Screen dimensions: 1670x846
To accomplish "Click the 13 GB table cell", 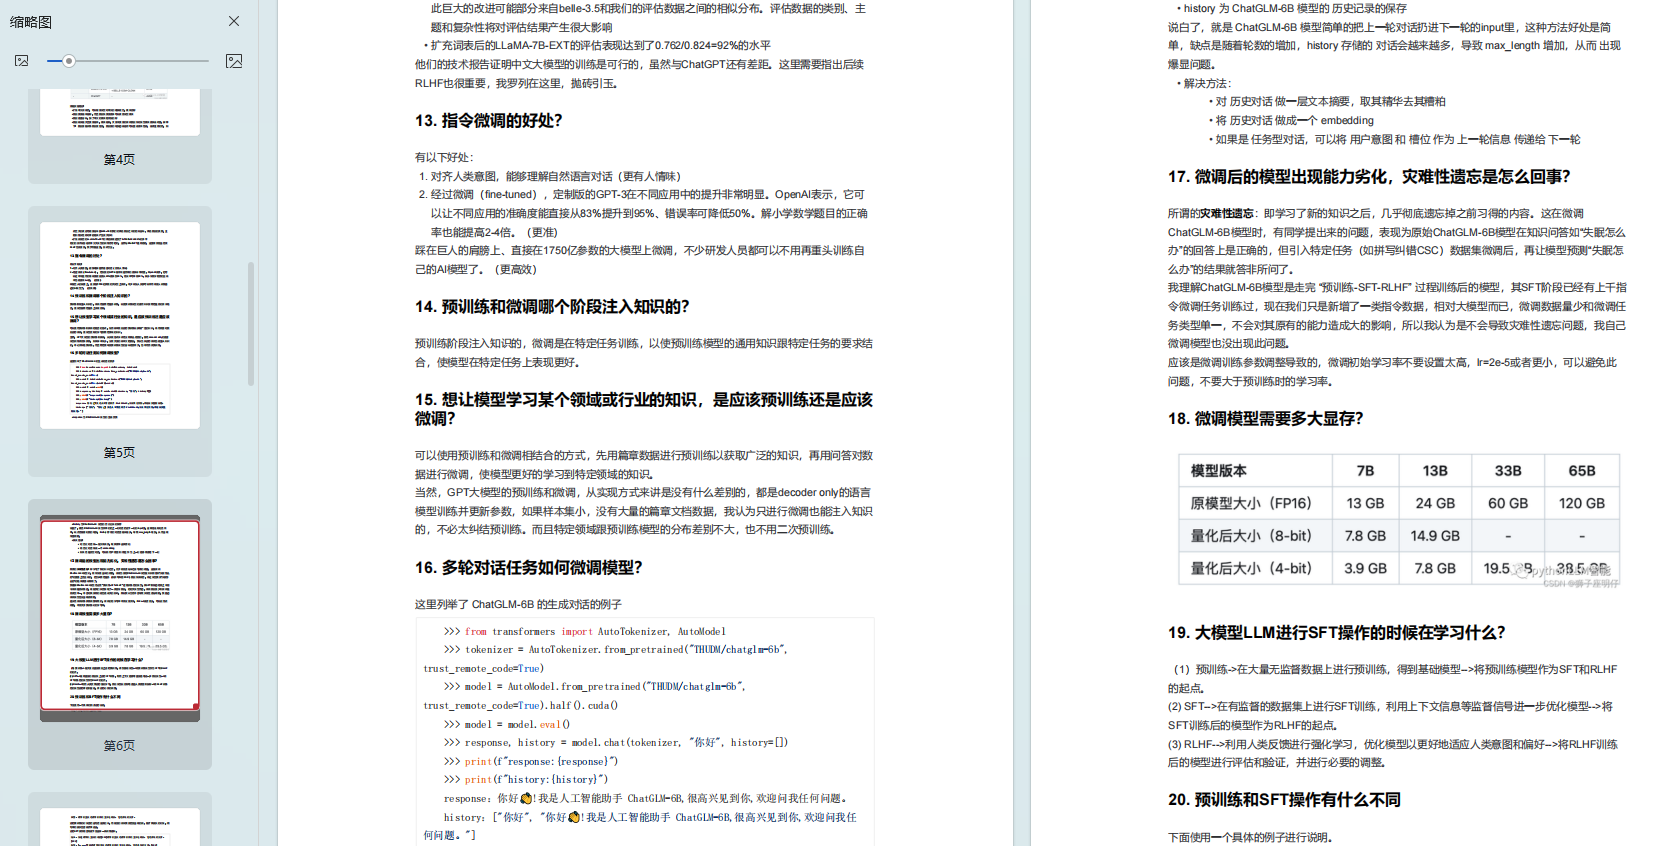I will (1365, 503).
